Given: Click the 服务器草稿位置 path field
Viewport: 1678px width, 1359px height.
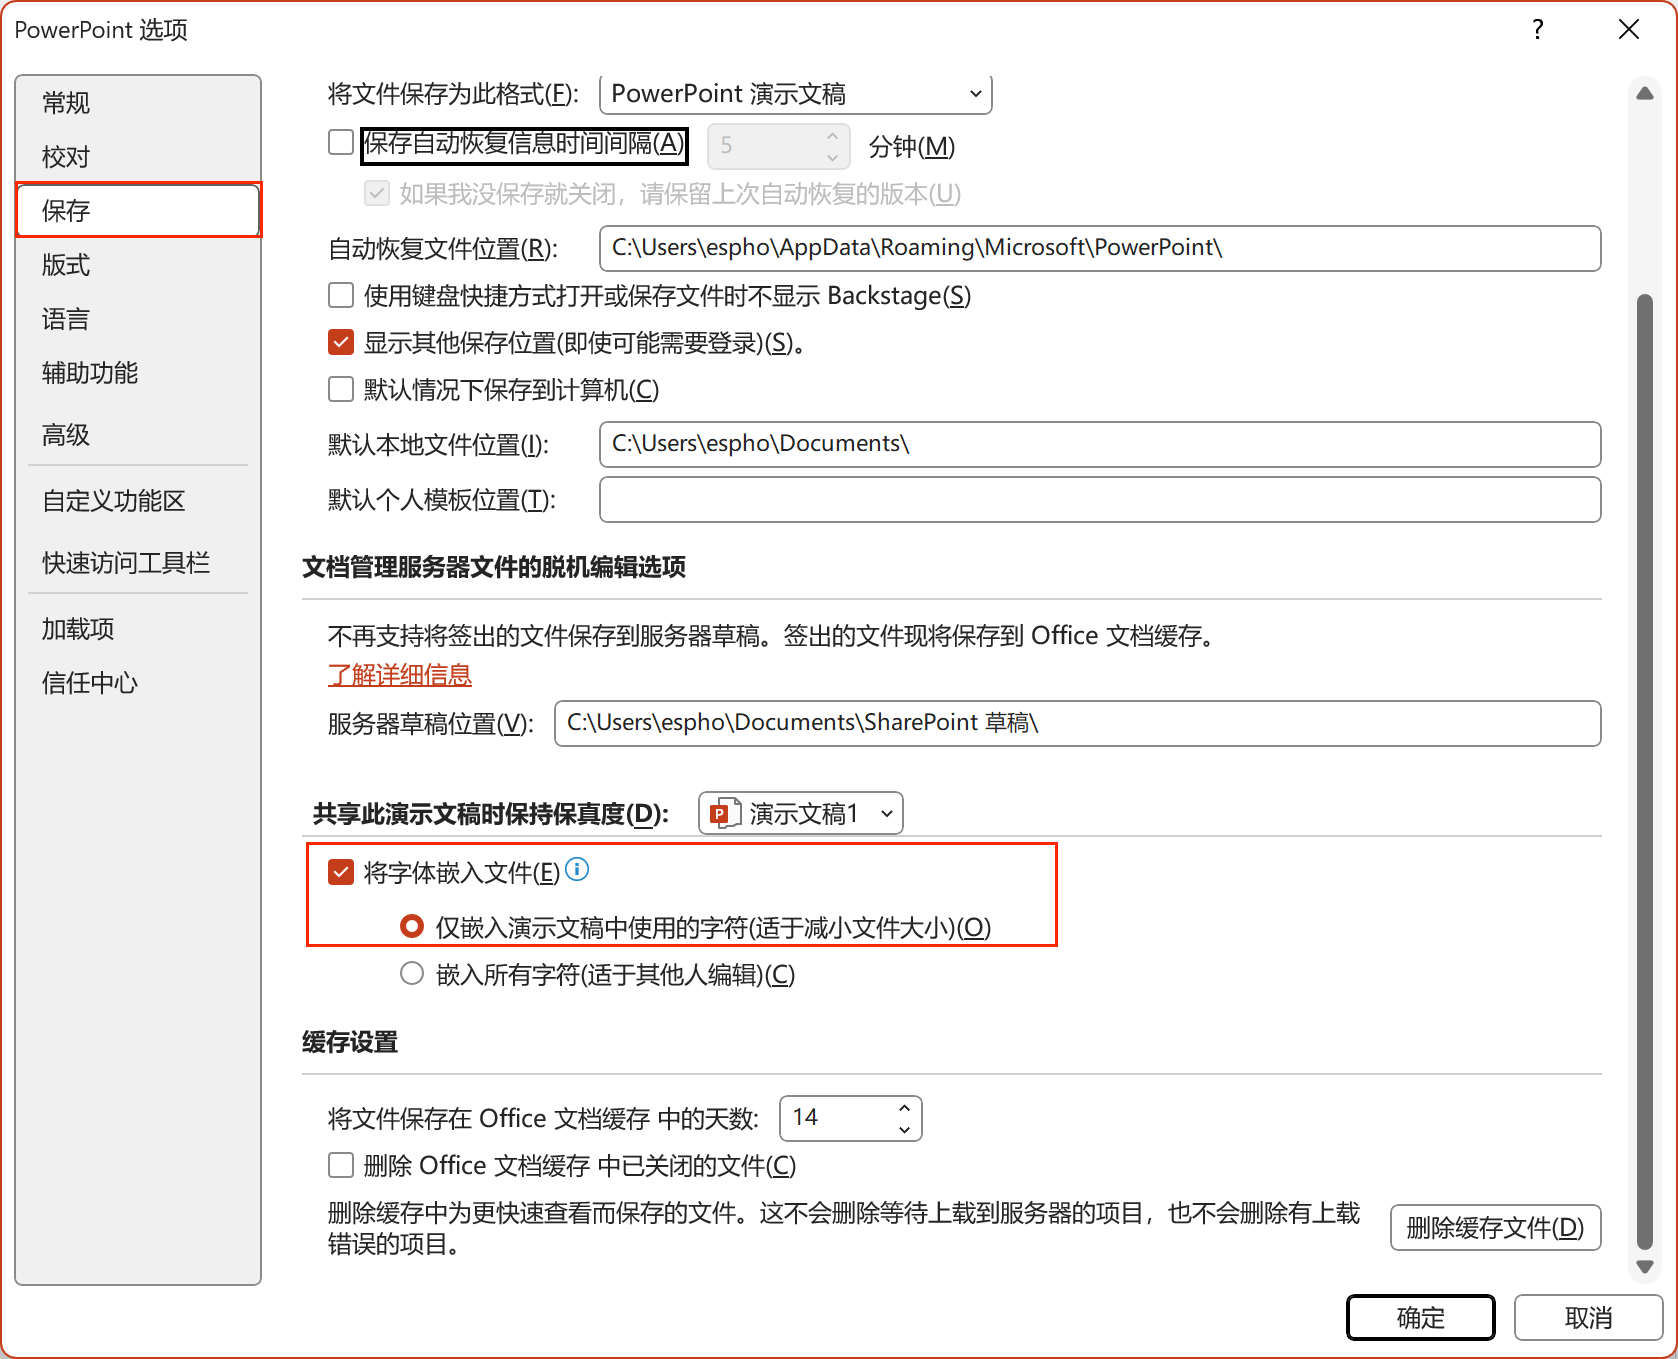Looking at the screenshot, I should pyautogui.click(x=1078, y=723).
